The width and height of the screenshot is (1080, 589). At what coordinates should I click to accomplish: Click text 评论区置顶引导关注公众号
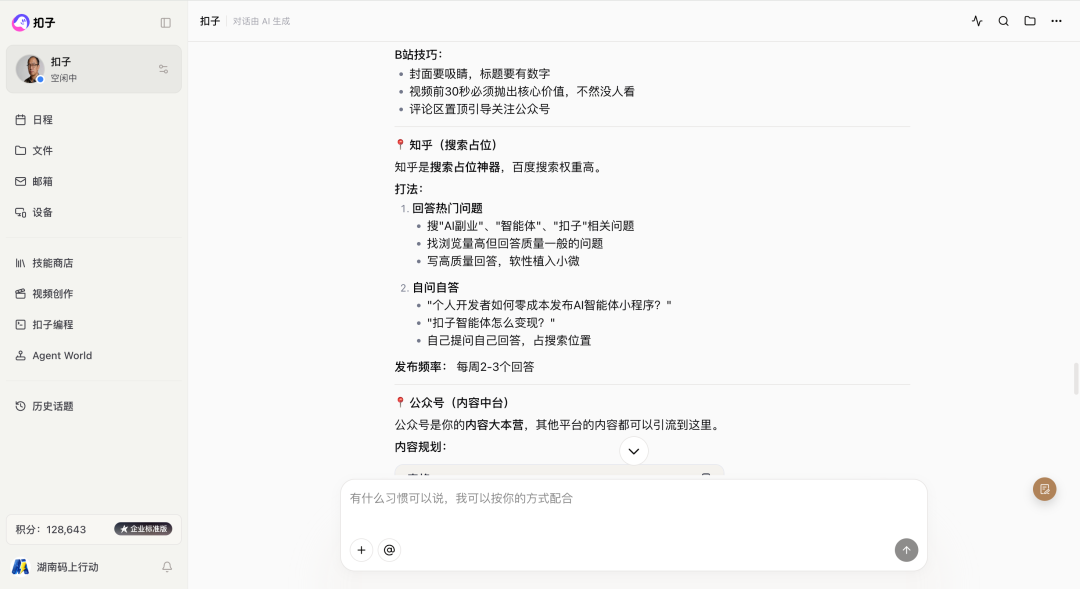479,109
